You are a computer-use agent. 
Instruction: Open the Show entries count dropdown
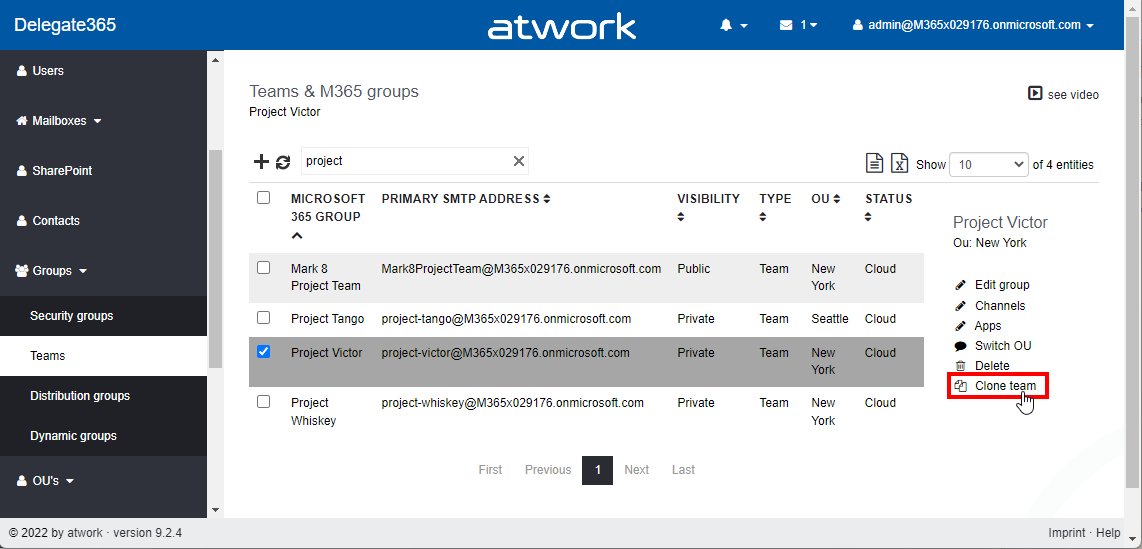coord(989,164)
